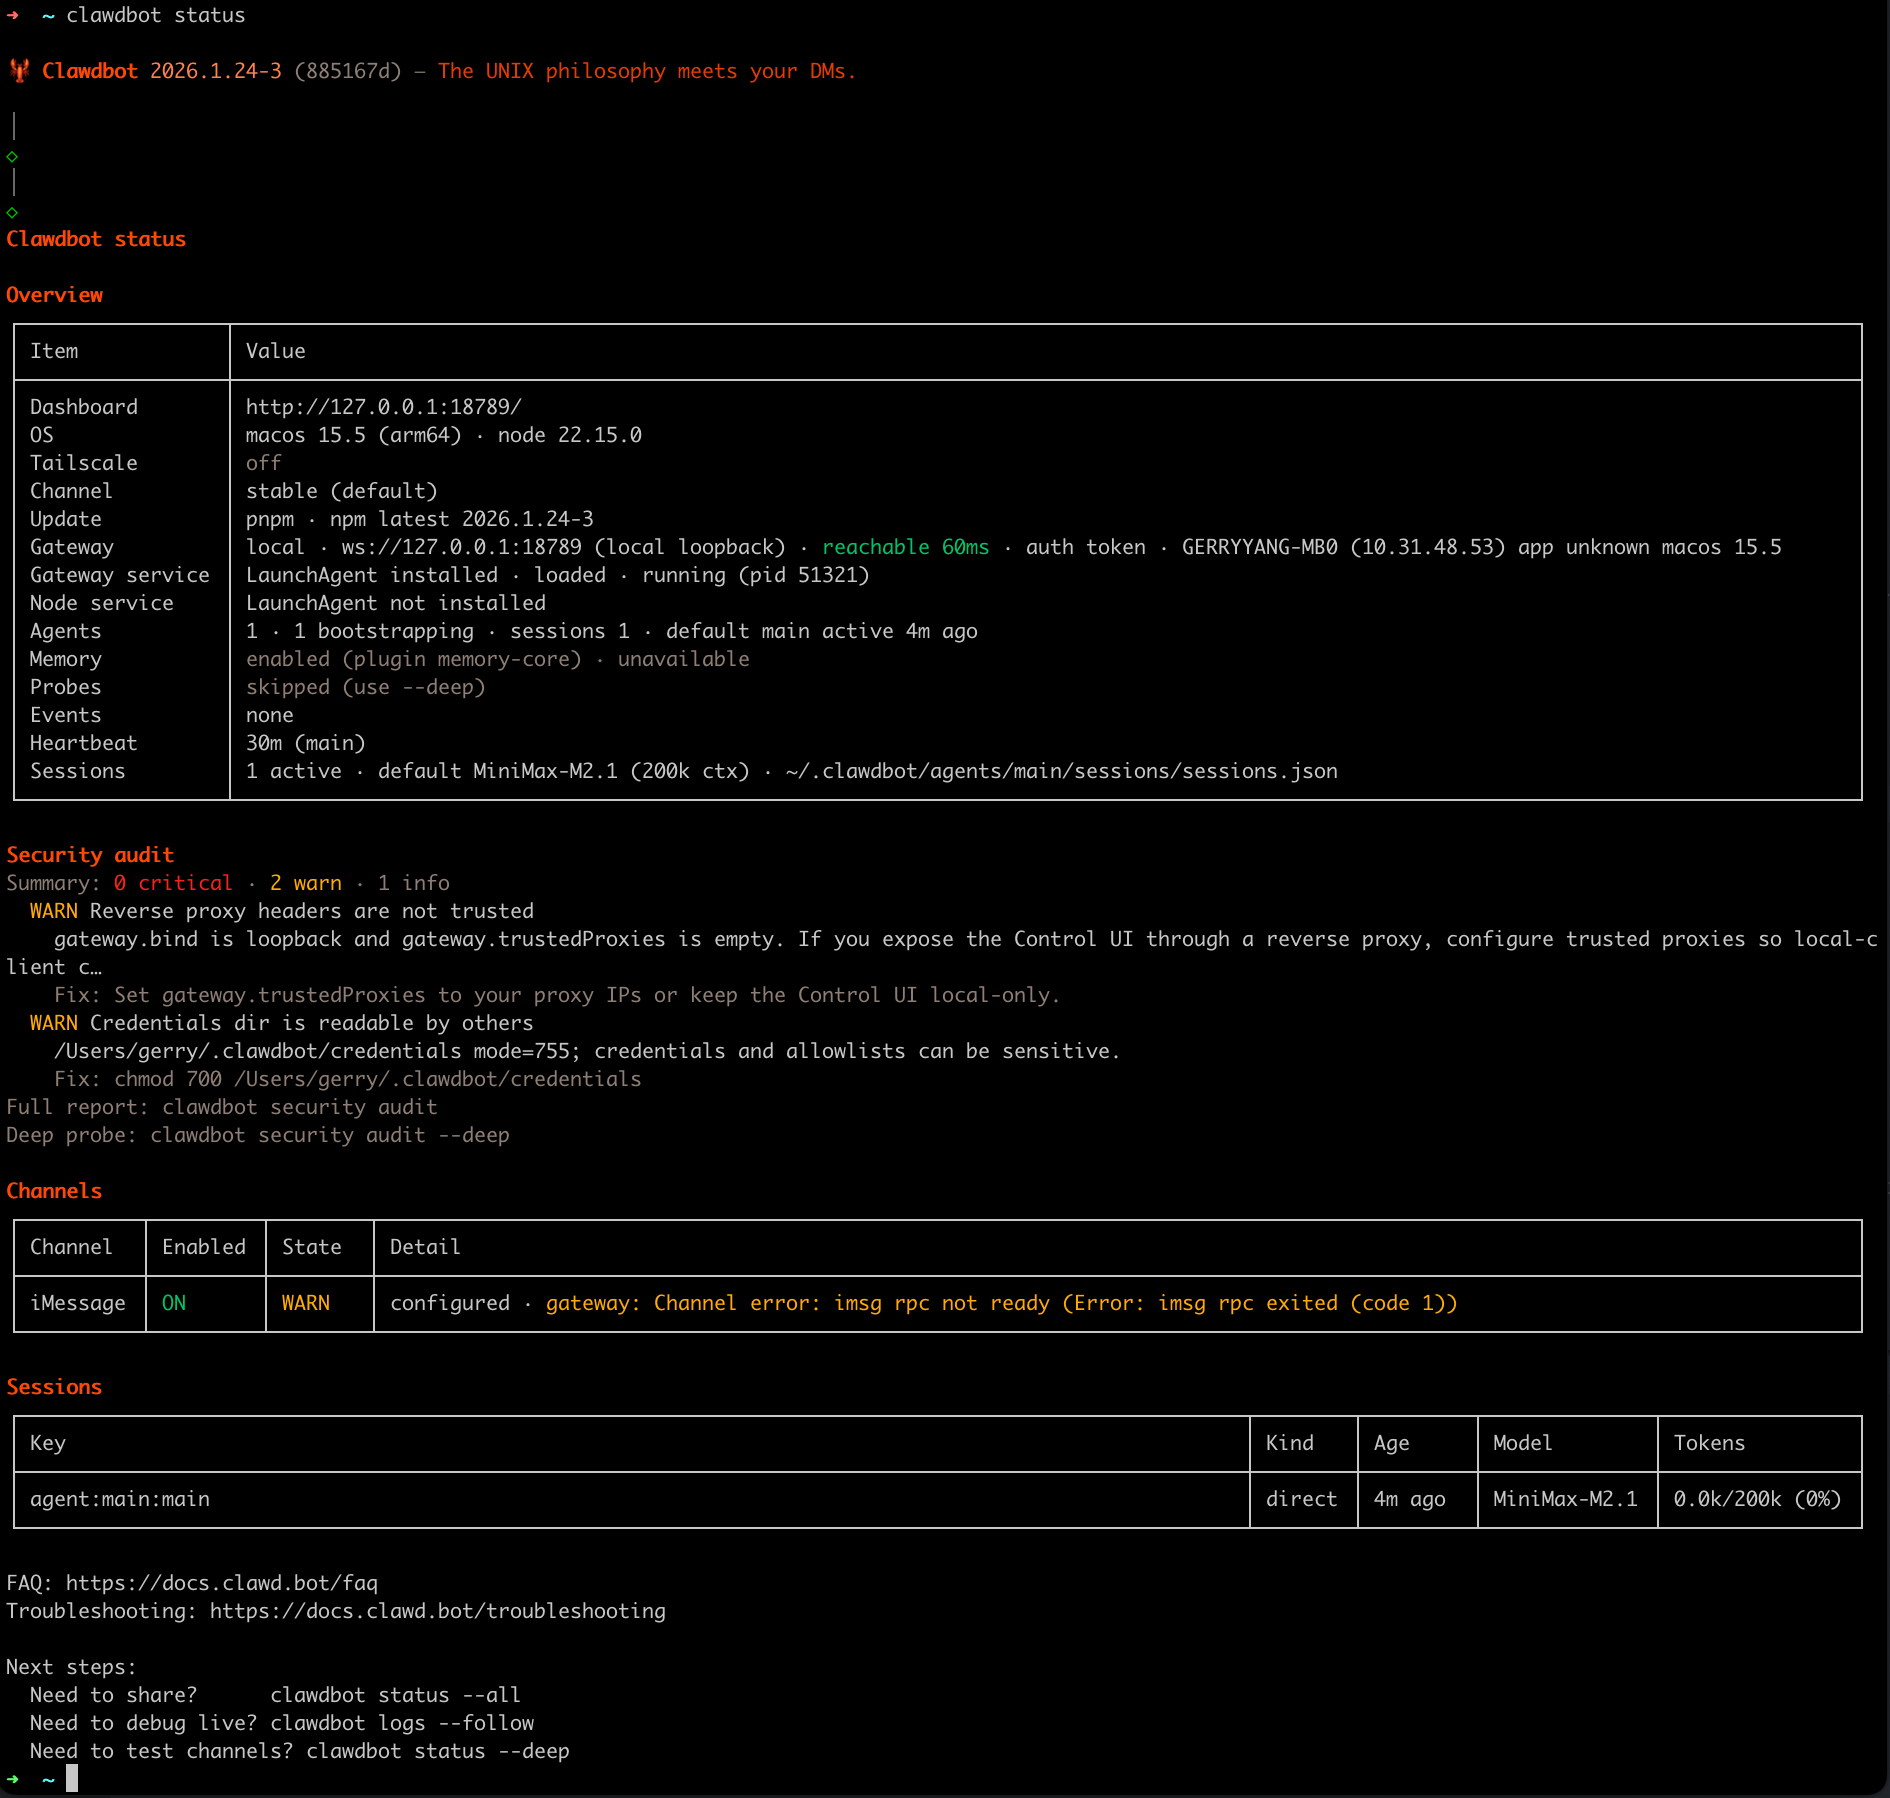Click the green 'ON' value for iMessage
Viewport: 1890px width, 1798px height.
(174, 1303)
